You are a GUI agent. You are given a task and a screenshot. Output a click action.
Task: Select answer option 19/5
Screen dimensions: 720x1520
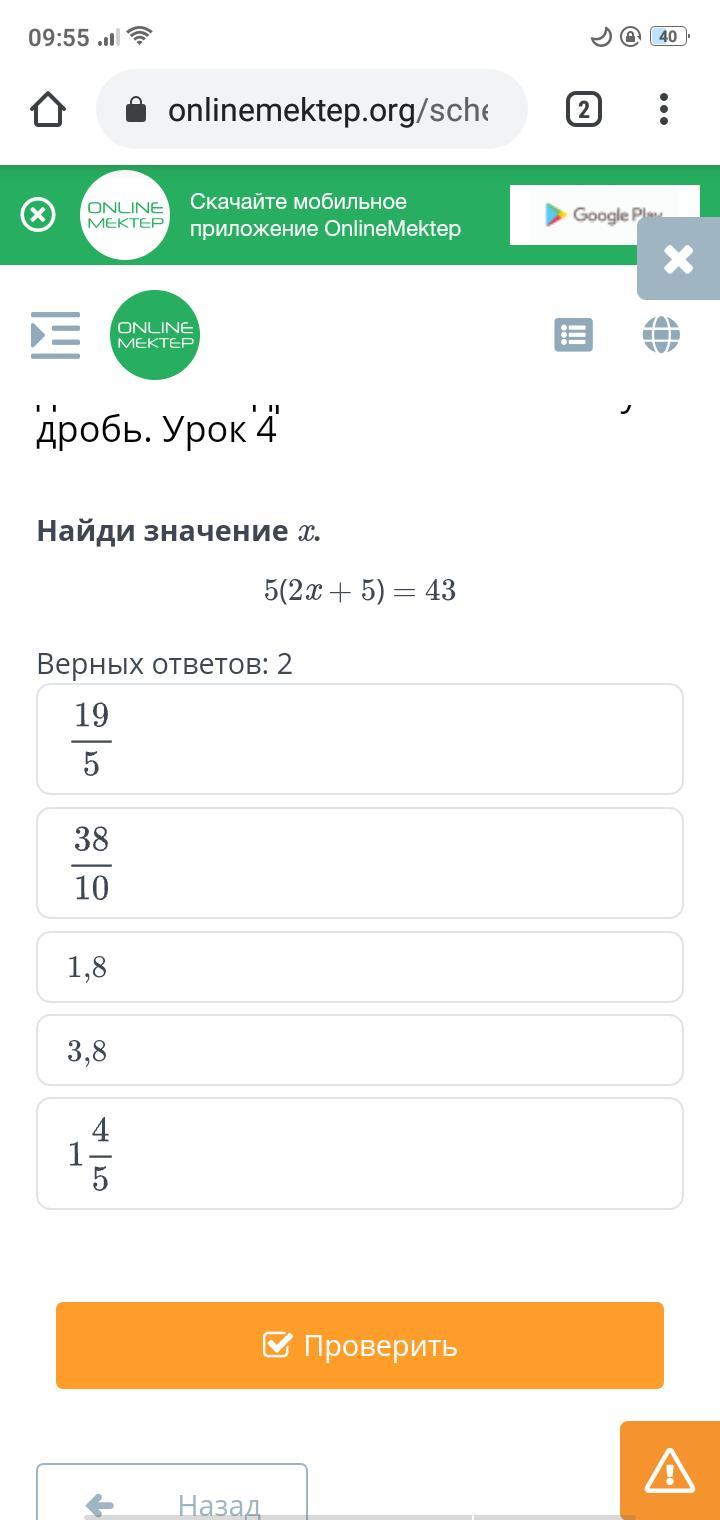(360, 739)
